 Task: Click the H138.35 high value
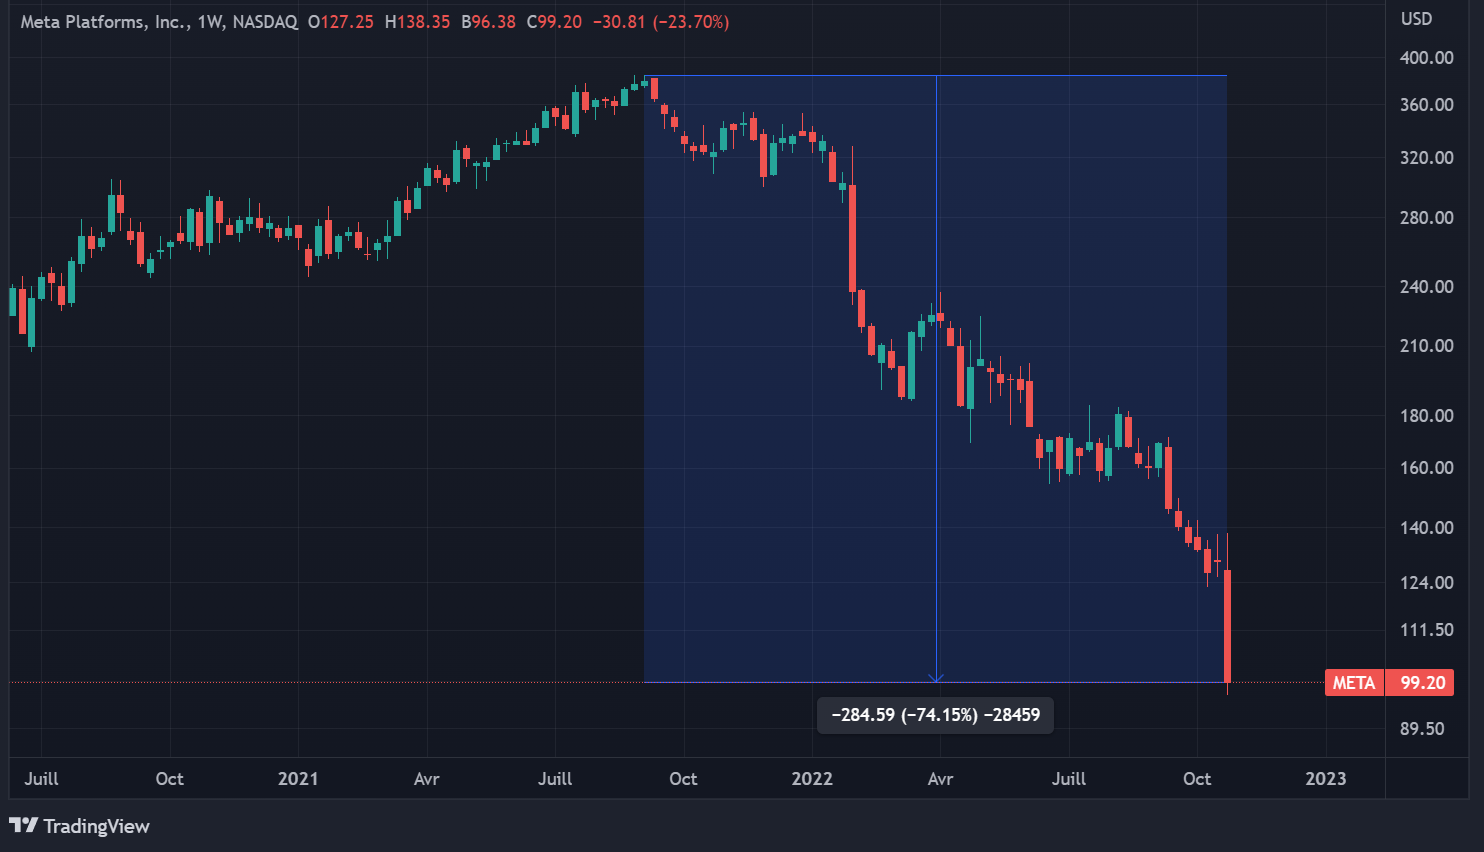click(x=418, y=22)
